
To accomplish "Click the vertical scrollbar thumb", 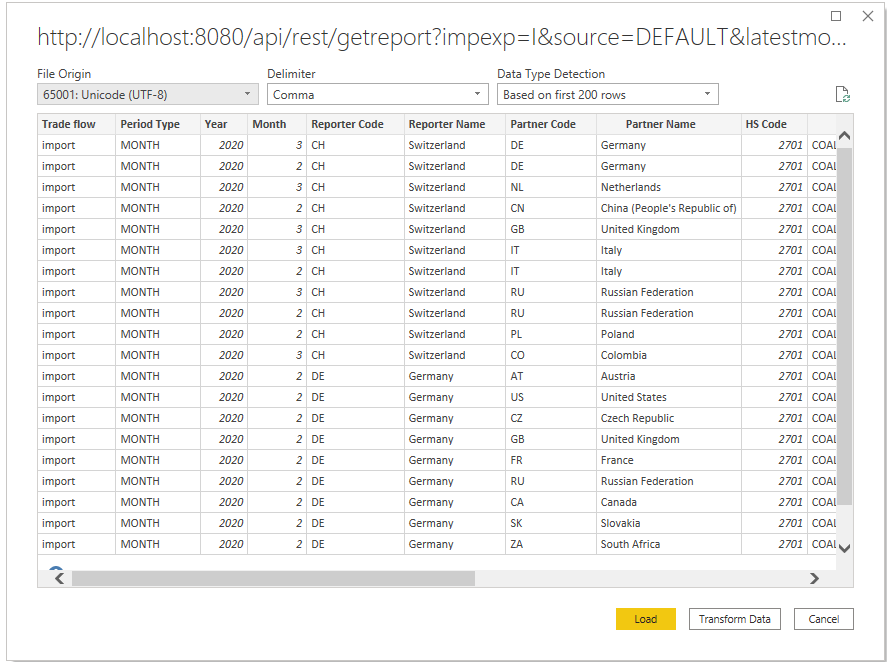I will (x=845, y=326).
